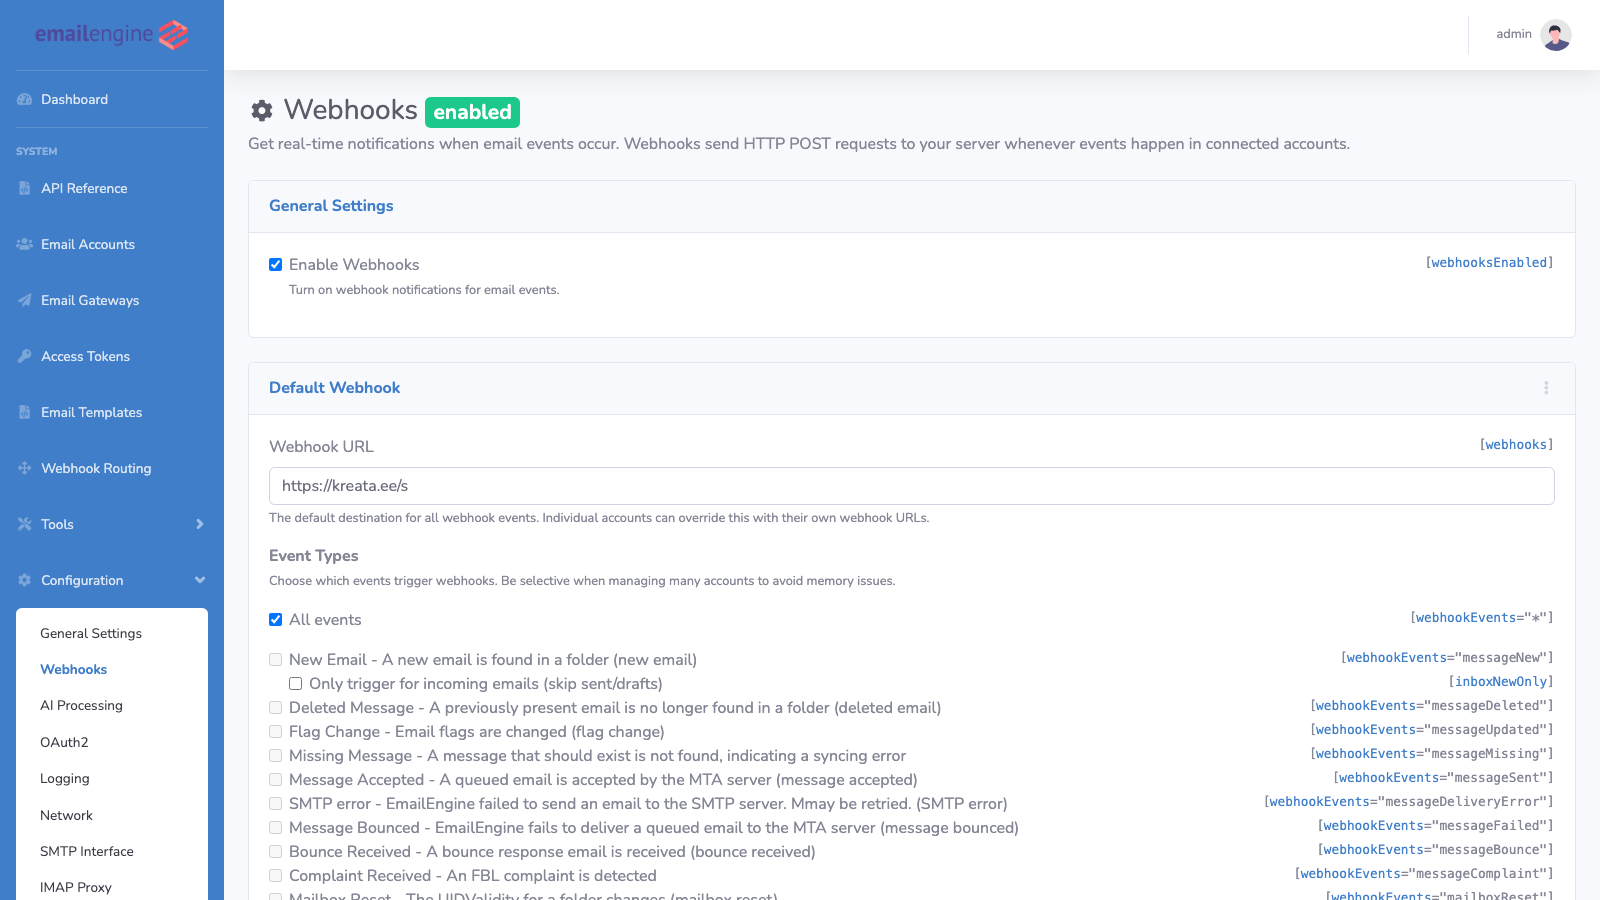Disable the Enable Webhooks checkbox
1600x900 pixels.
[275, 264]
